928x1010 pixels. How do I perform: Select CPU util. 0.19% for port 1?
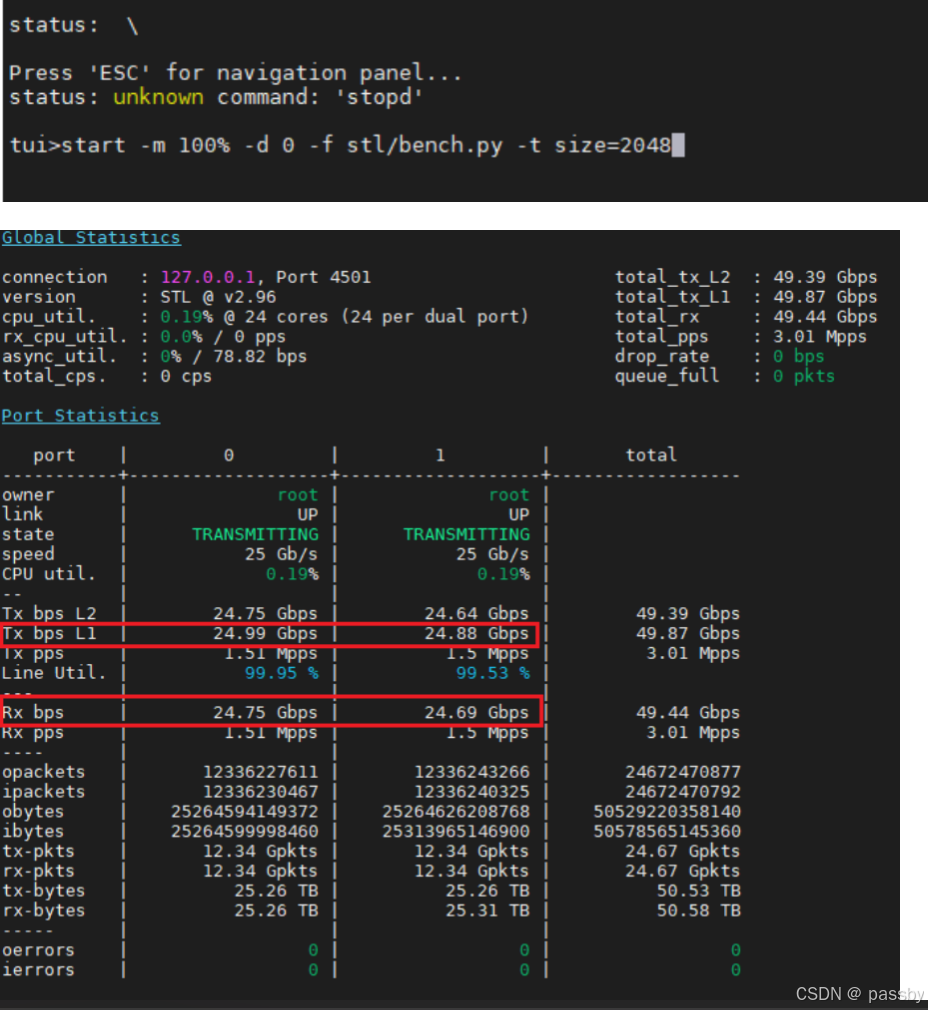click(x=504, y=574)
